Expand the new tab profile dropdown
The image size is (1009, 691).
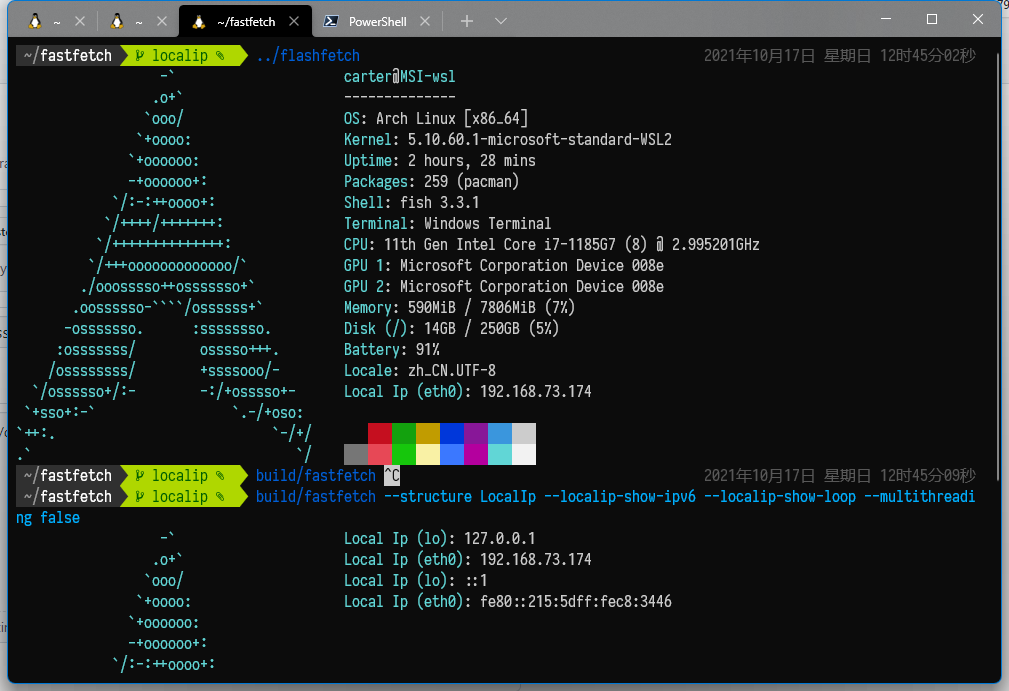[x=501, y=21]
